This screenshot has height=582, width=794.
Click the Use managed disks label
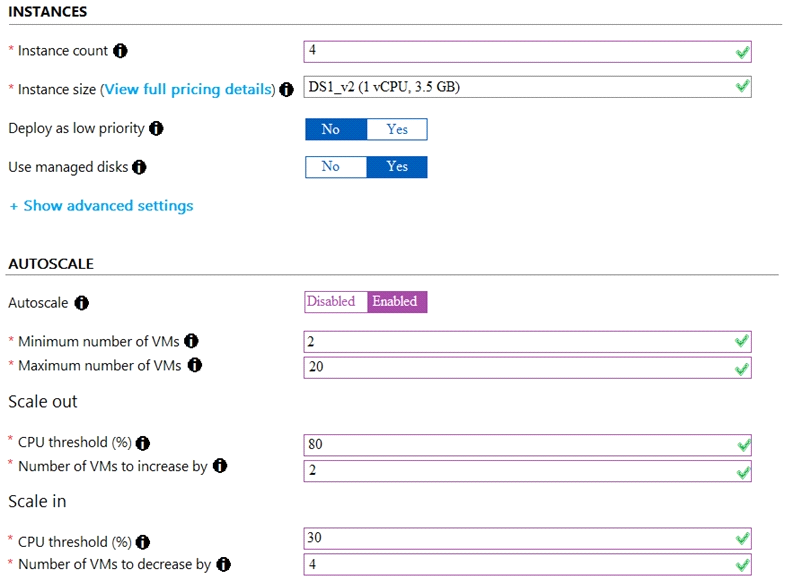click(x=68, y=167)
